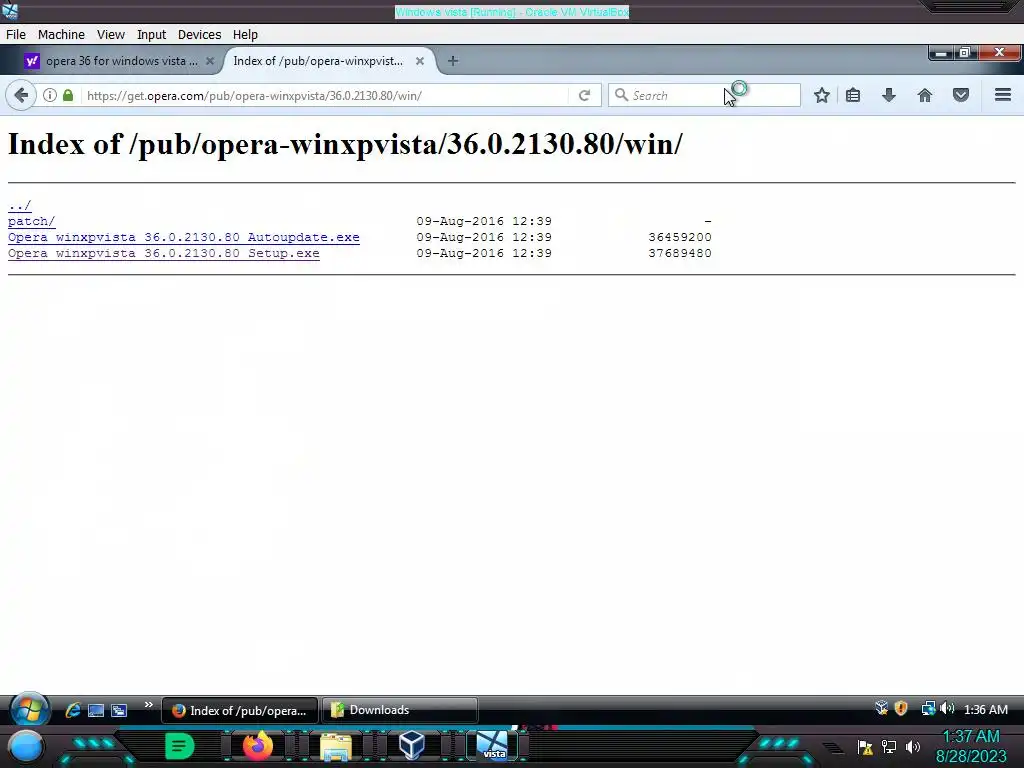Image resolution: width=1024 pixels, height=768 pixels.
Task: Launch Internet Explorer from Quick Launch
Action: (72, 710)
